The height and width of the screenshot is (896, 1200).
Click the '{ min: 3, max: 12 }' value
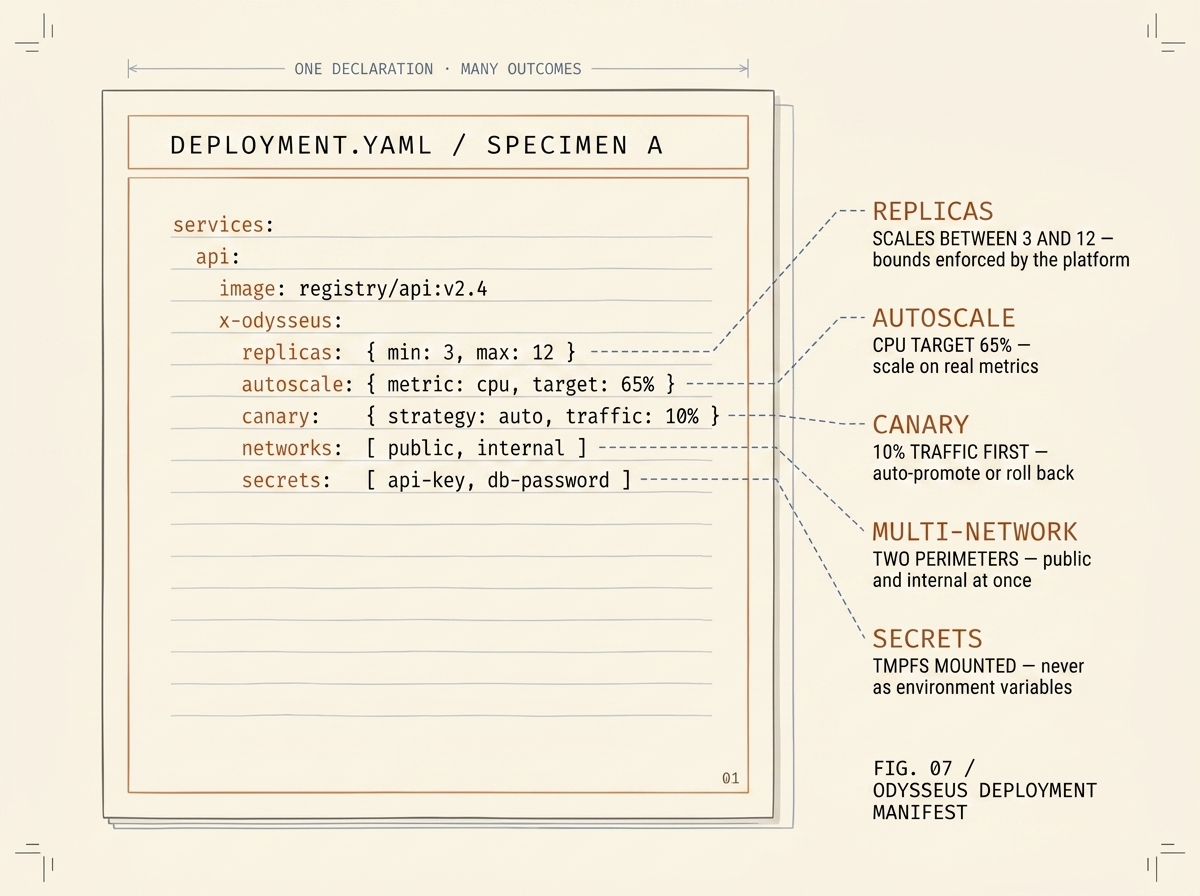coord(470,353)
